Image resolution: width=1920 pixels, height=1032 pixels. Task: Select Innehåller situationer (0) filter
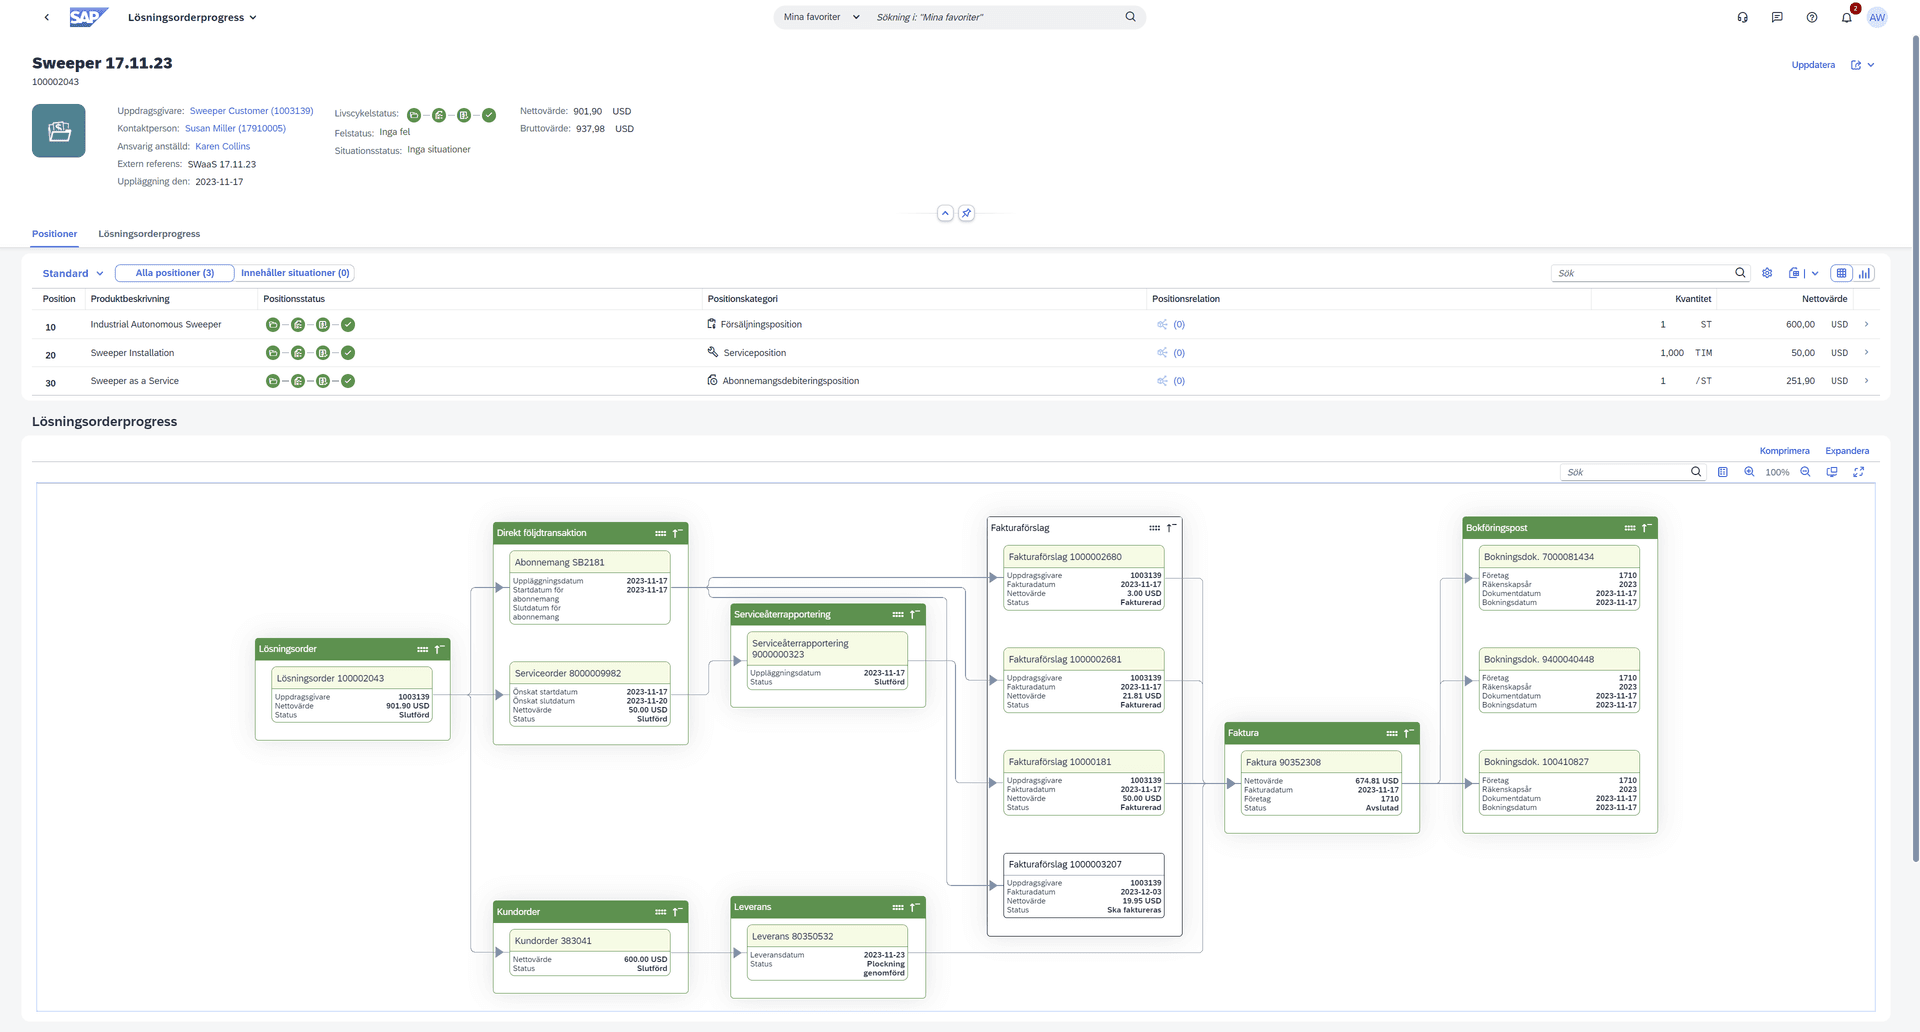tap(295, 273)
